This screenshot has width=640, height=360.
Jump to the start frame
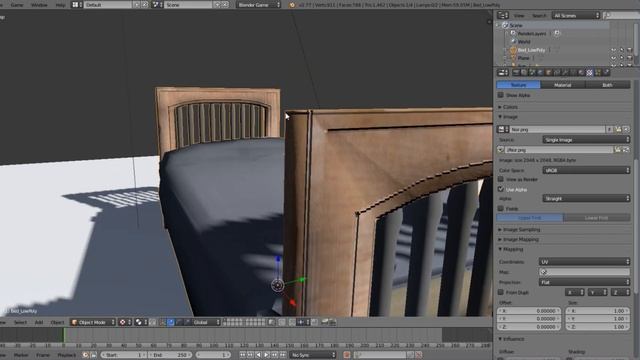tap(242, 355)
